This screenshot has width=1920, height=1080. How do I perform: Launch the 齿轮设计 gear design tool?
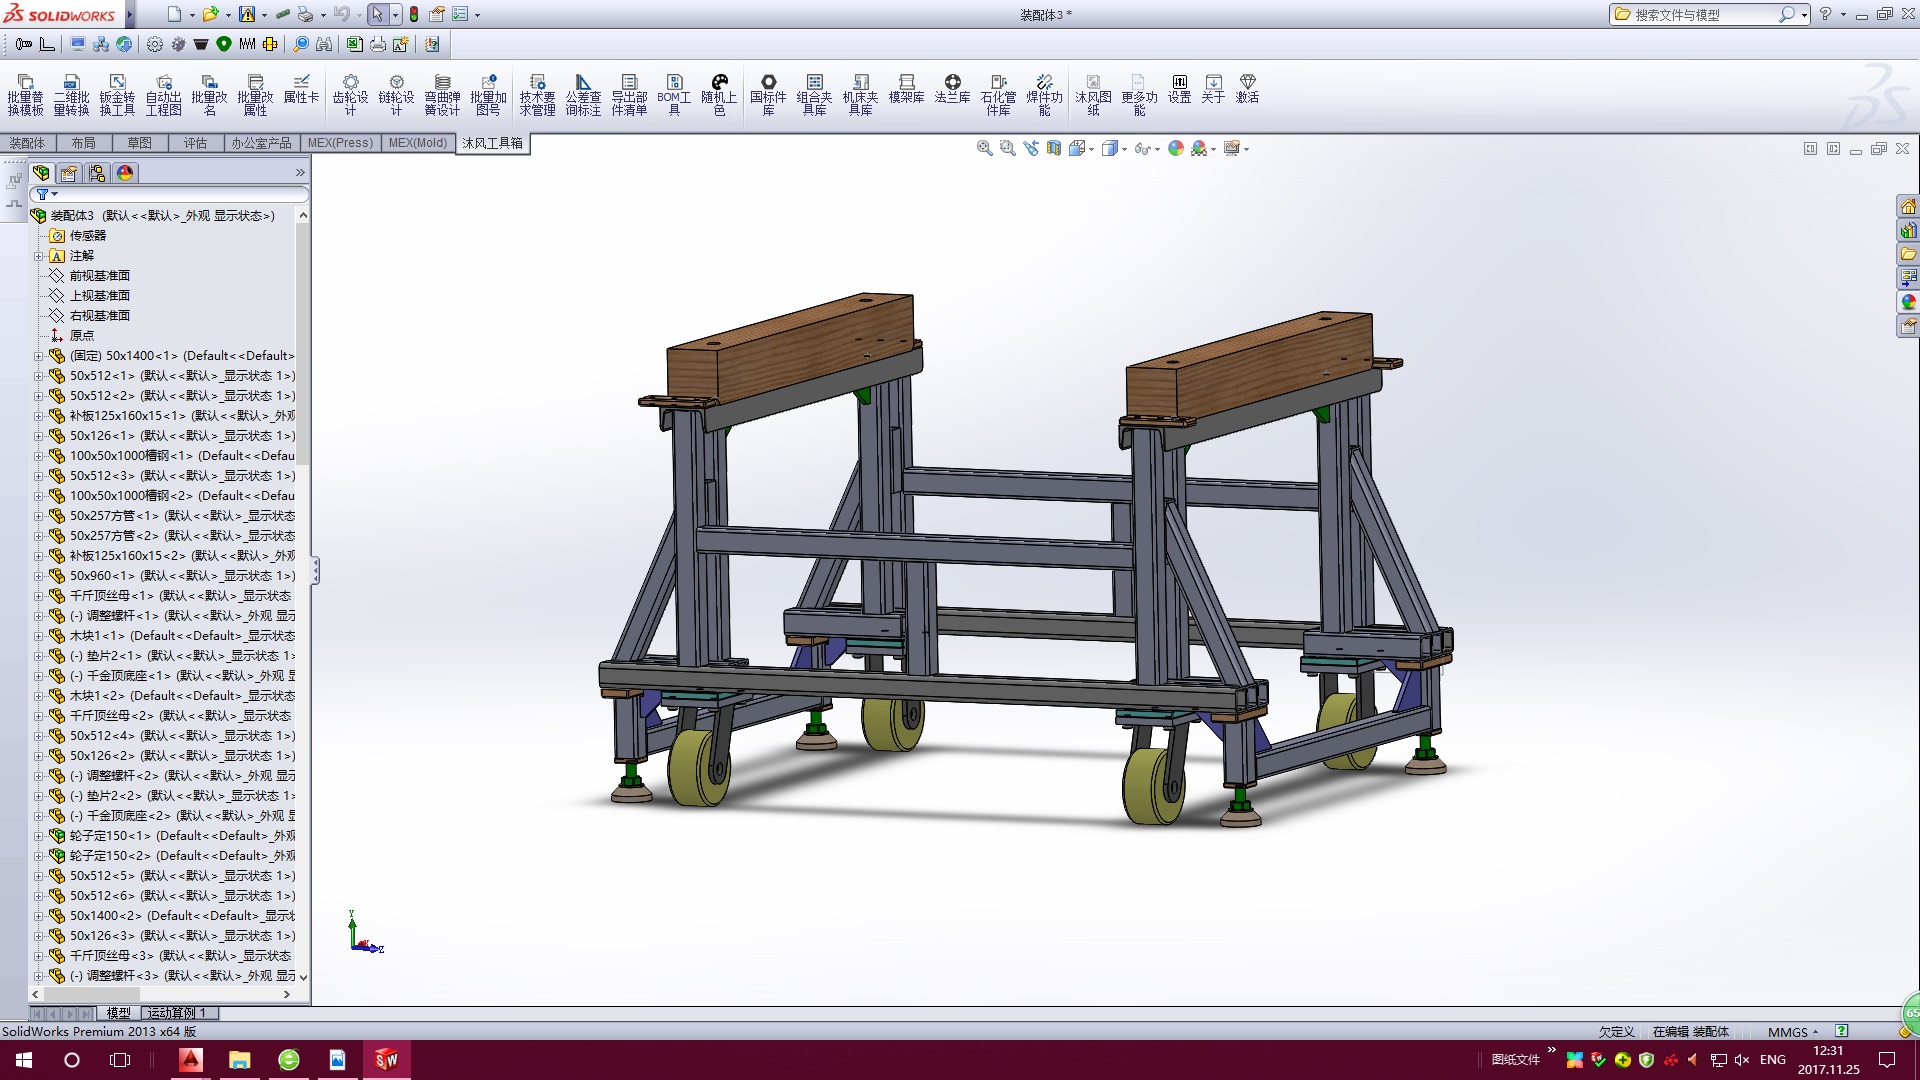(350, 95)
